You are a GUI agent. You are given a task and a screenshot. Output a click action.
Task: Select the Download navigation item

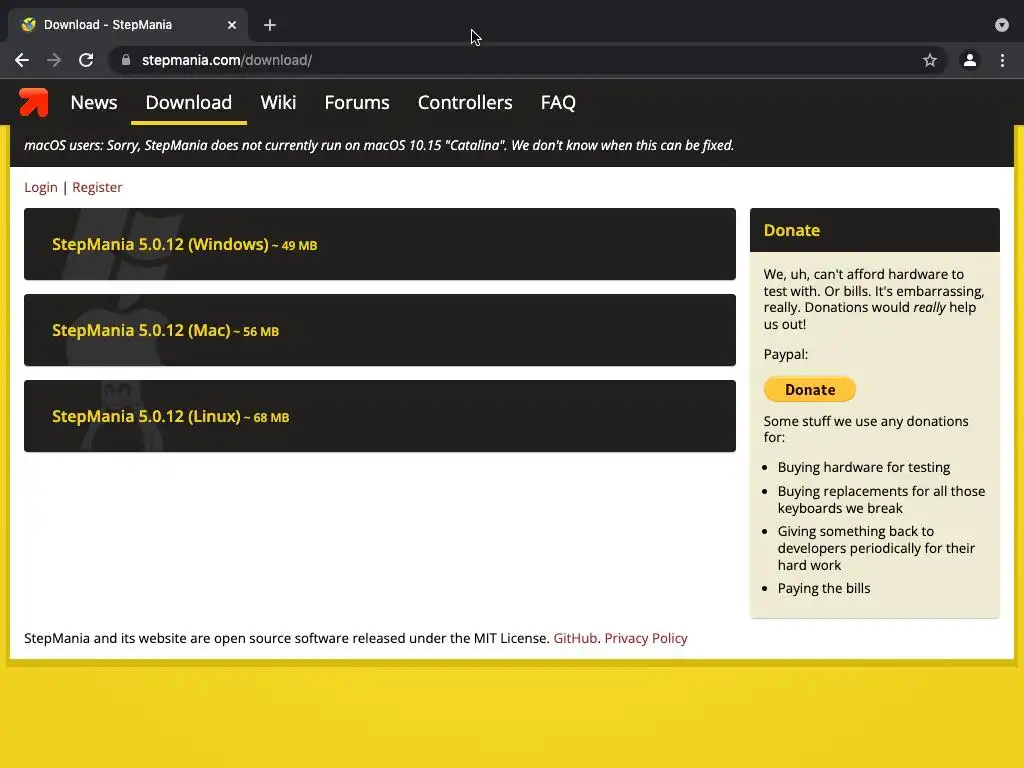[189, 103]
